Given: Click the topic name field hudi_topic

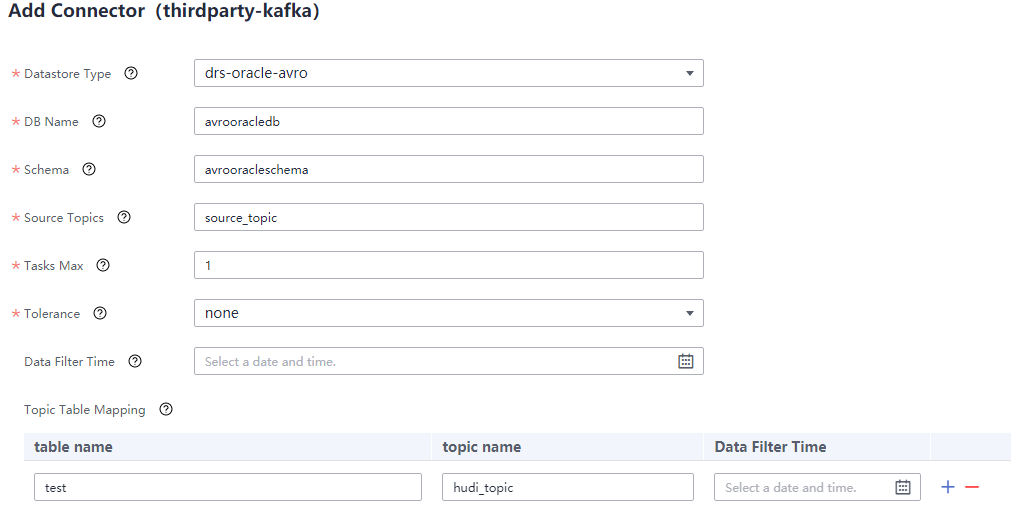Looking at the screenshot, I should point(567,488).
